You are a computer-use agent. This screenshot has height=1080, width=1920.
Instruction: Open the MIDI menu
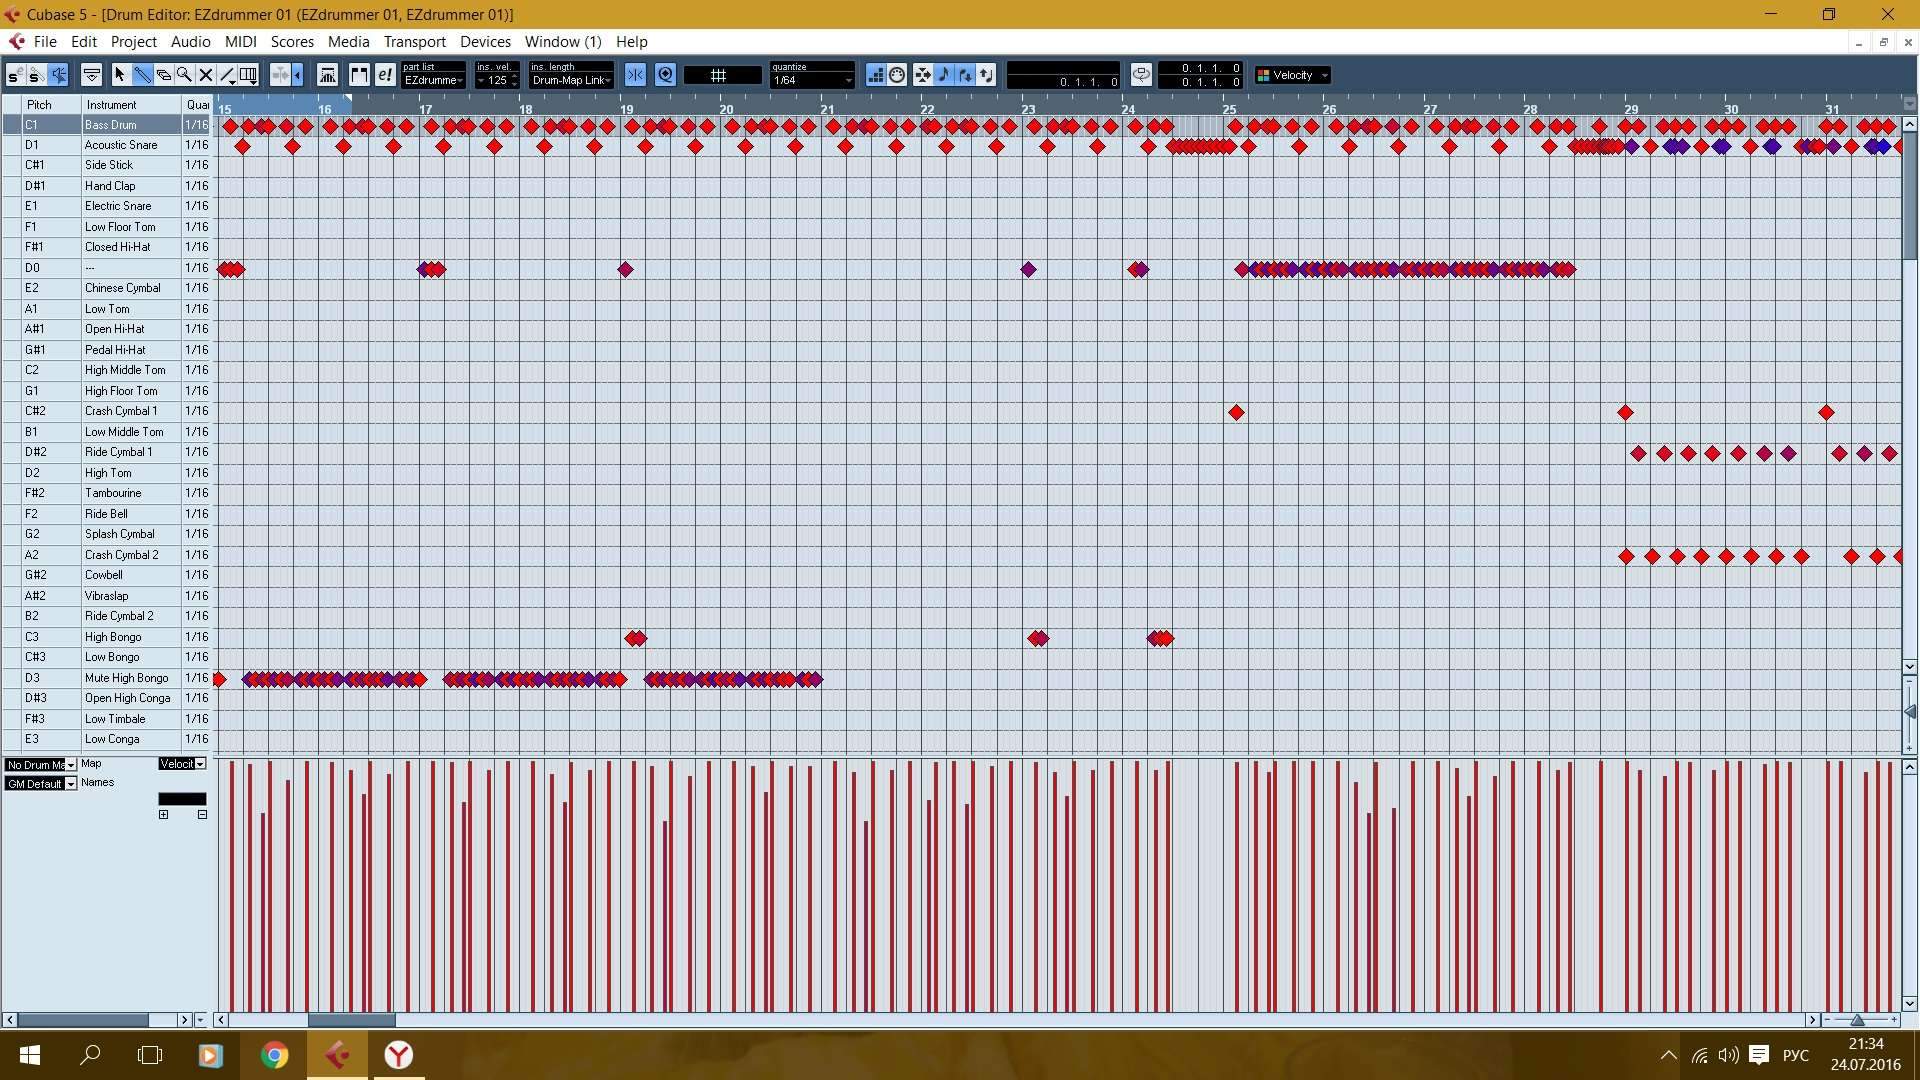[240, 42]
